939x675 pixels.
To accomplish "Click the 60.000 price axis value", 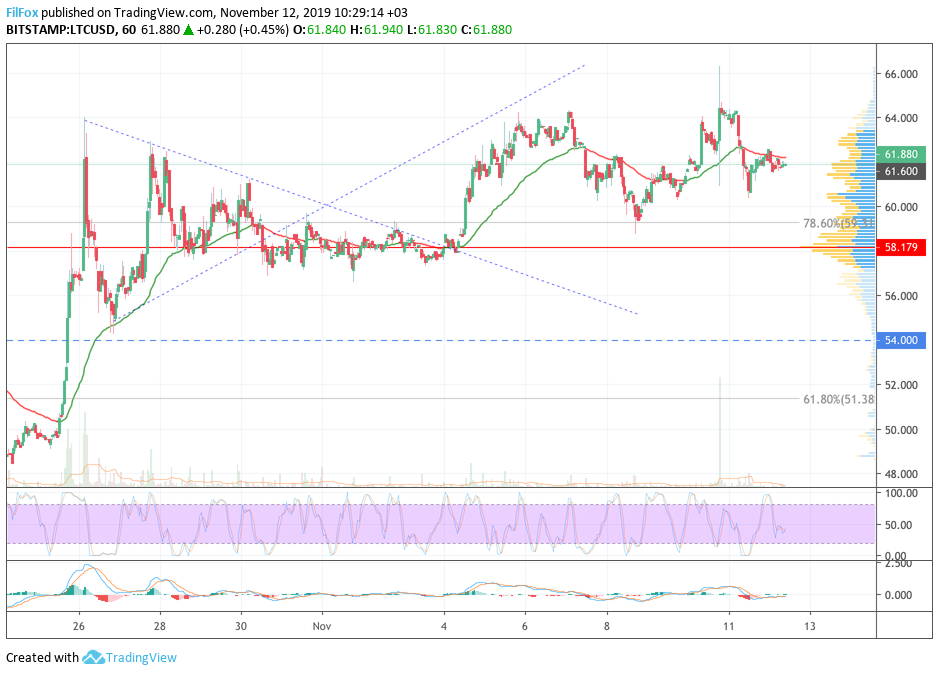I will [901, 207].
